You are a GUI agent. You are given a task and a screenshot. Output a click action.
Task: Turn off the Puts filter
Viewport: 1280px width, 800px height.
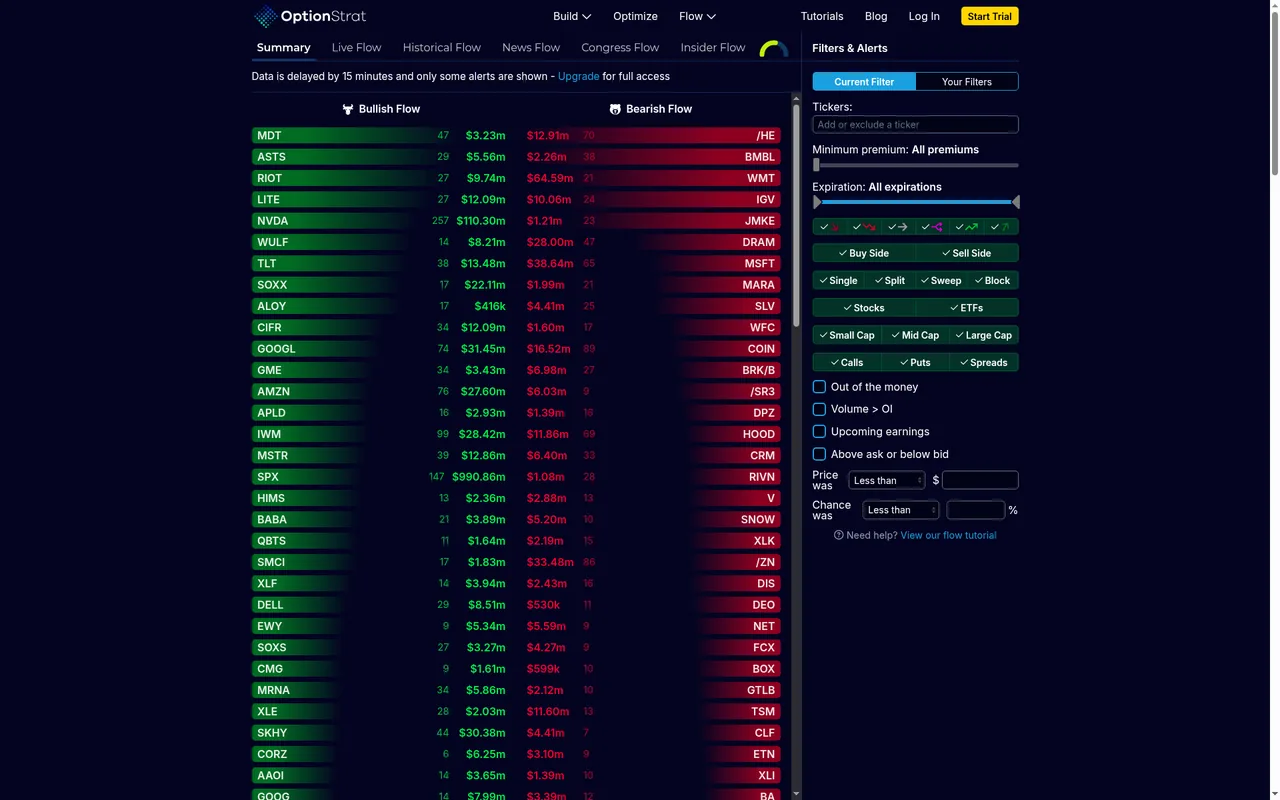(915, 362)
